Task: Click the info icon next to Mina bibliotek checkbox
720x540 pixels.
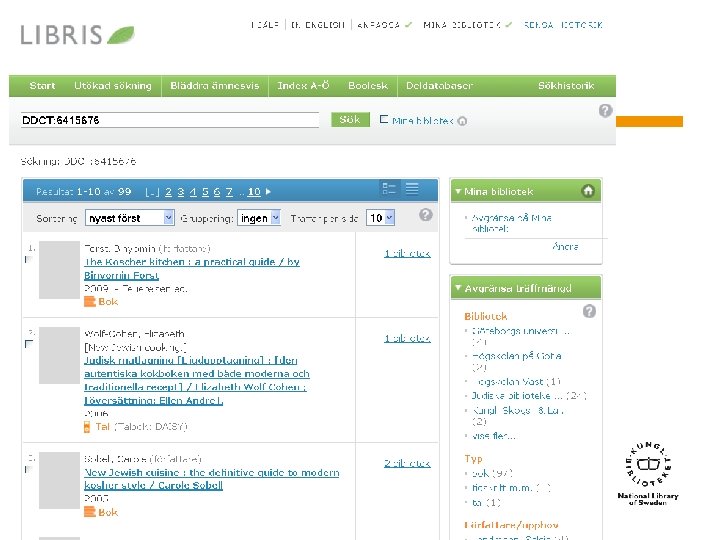Action: [462, 121]
